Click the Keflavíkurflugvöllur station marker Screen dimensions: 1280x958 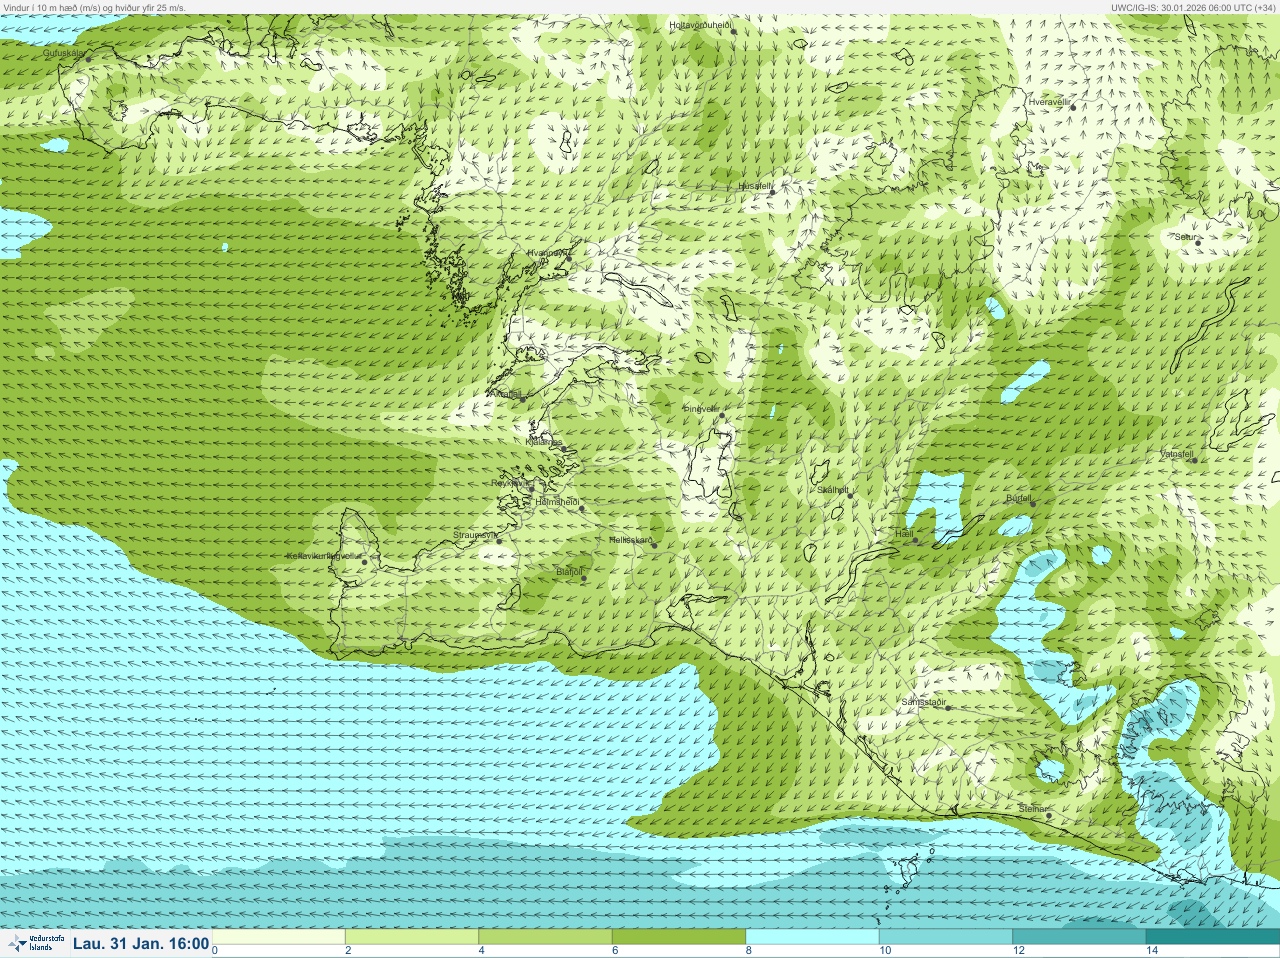[x=365, y=562]
